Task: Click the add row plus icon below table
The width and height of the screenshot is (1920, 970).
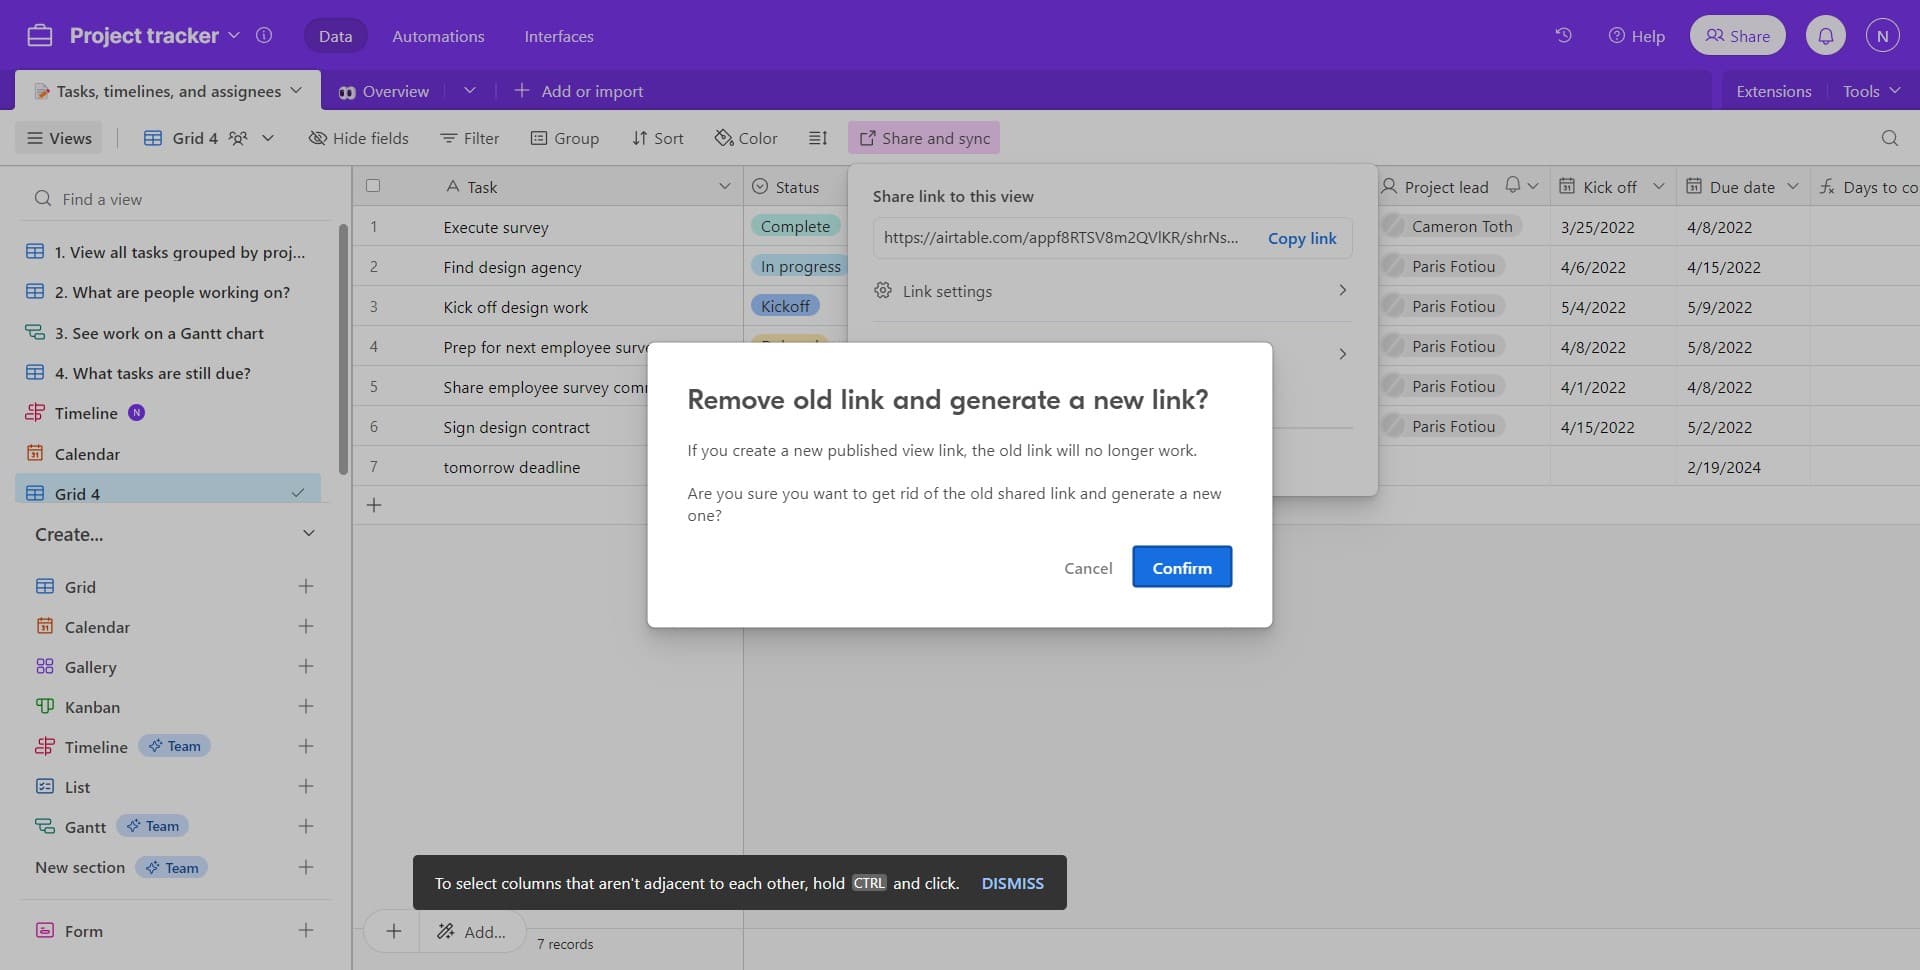Action: coord(374,506)
